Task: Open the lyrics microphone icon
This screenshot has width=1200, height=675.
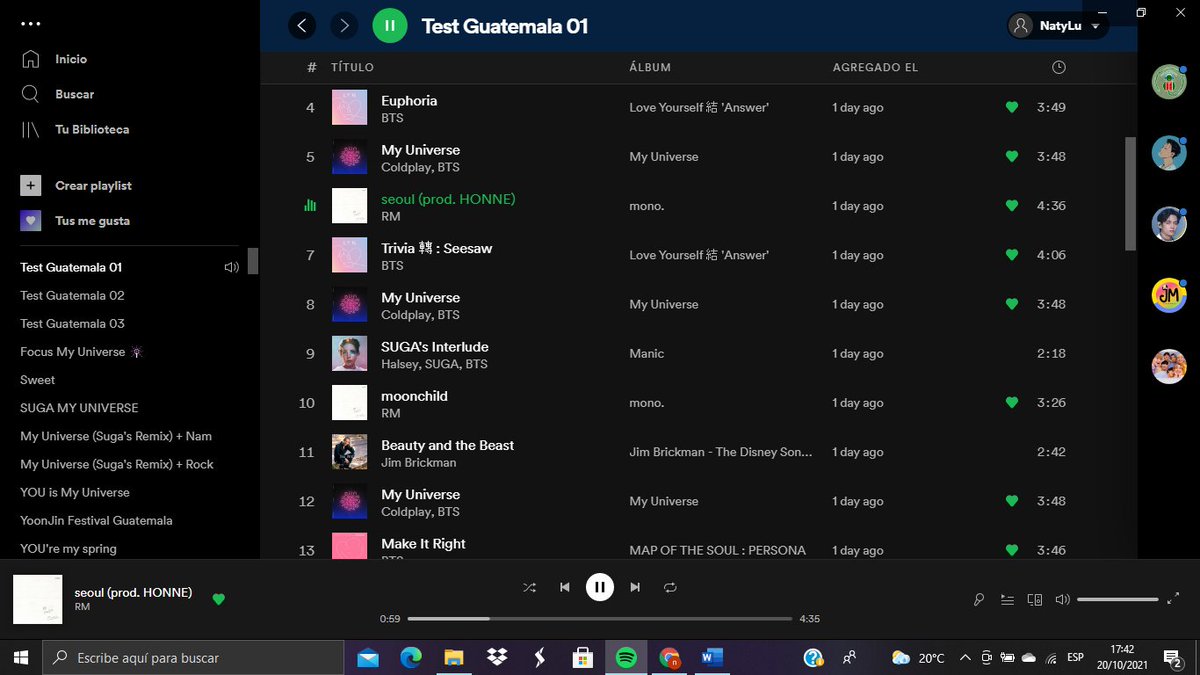Action: pyautogui.click(x=979, y=600)
